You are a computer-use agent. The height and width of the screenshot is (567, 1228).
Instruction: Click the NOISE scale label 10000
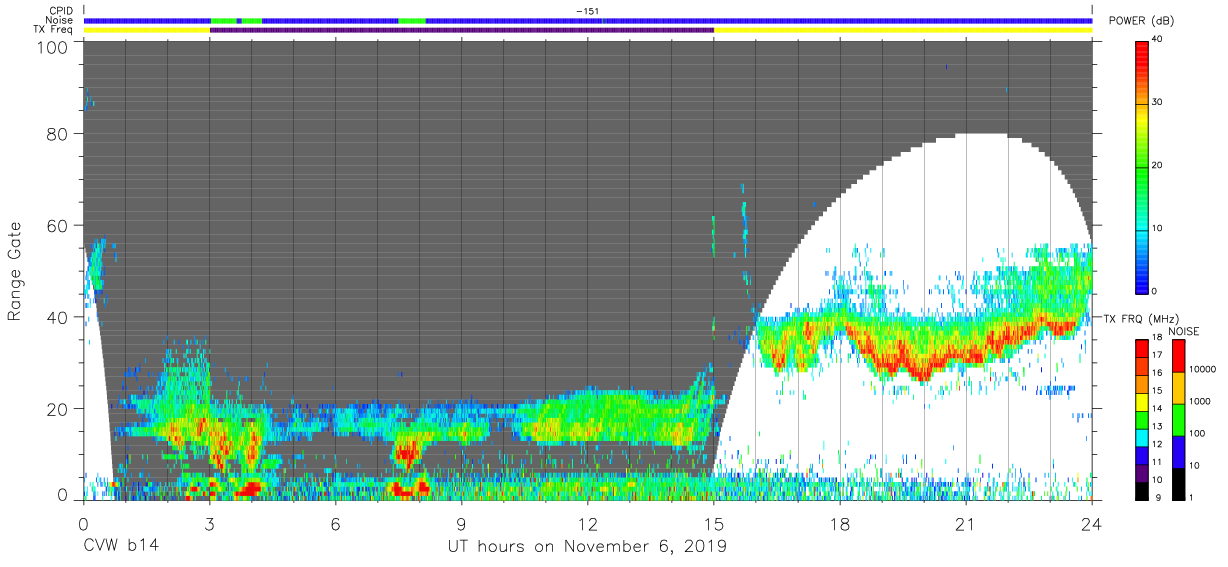click(1203, 370)
